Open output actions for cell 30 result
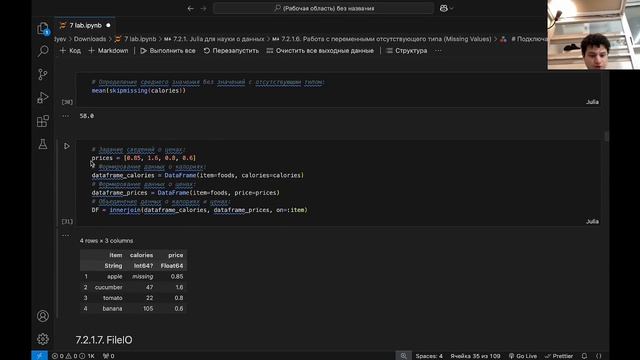Screen dimensions: 640x360 (x=65, y=116)
